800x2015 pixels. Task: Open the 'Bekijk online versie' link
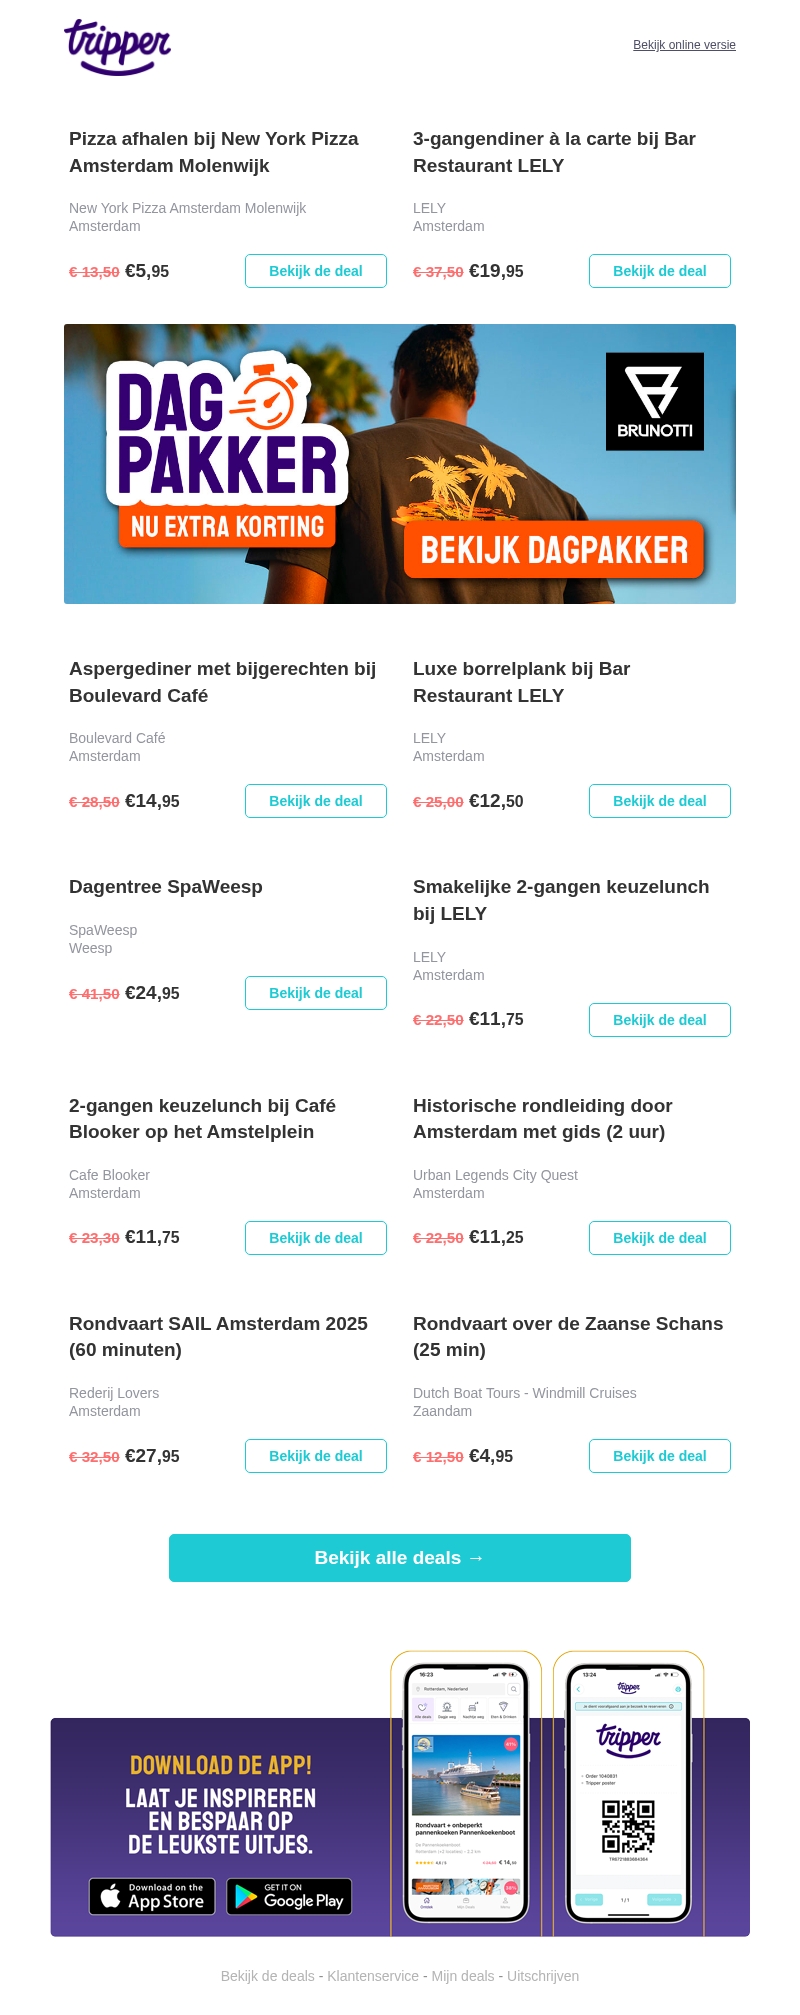pos(684,45)
